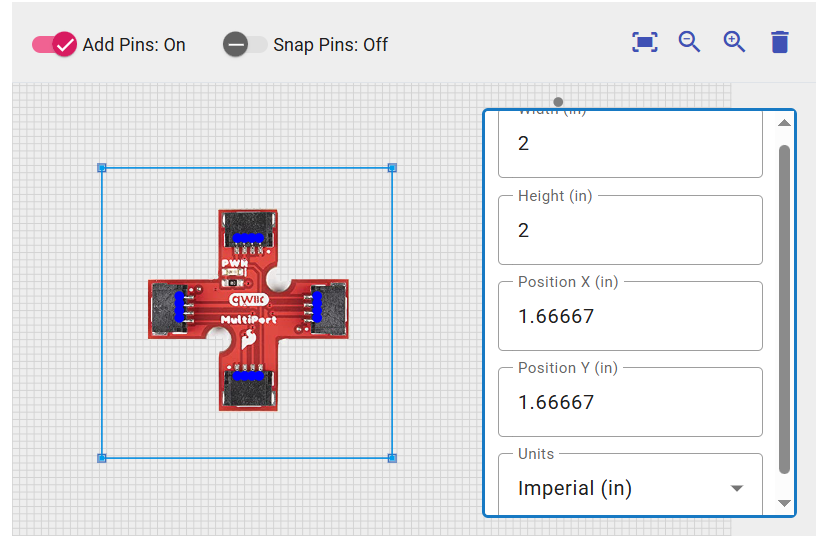Enable the Snap Pins toggle

pos(245,45)
